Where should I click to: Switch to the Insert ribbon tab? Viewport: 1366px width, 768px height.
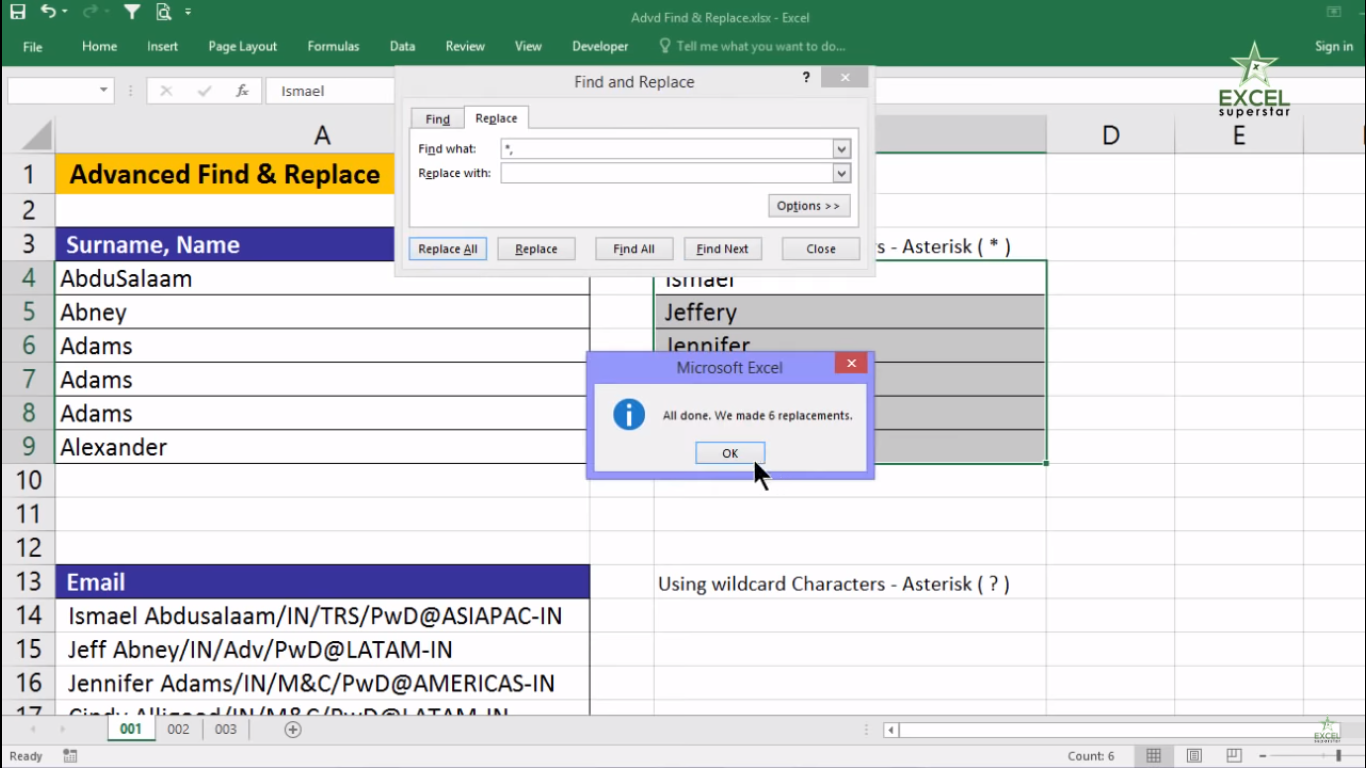click(163, 46)
